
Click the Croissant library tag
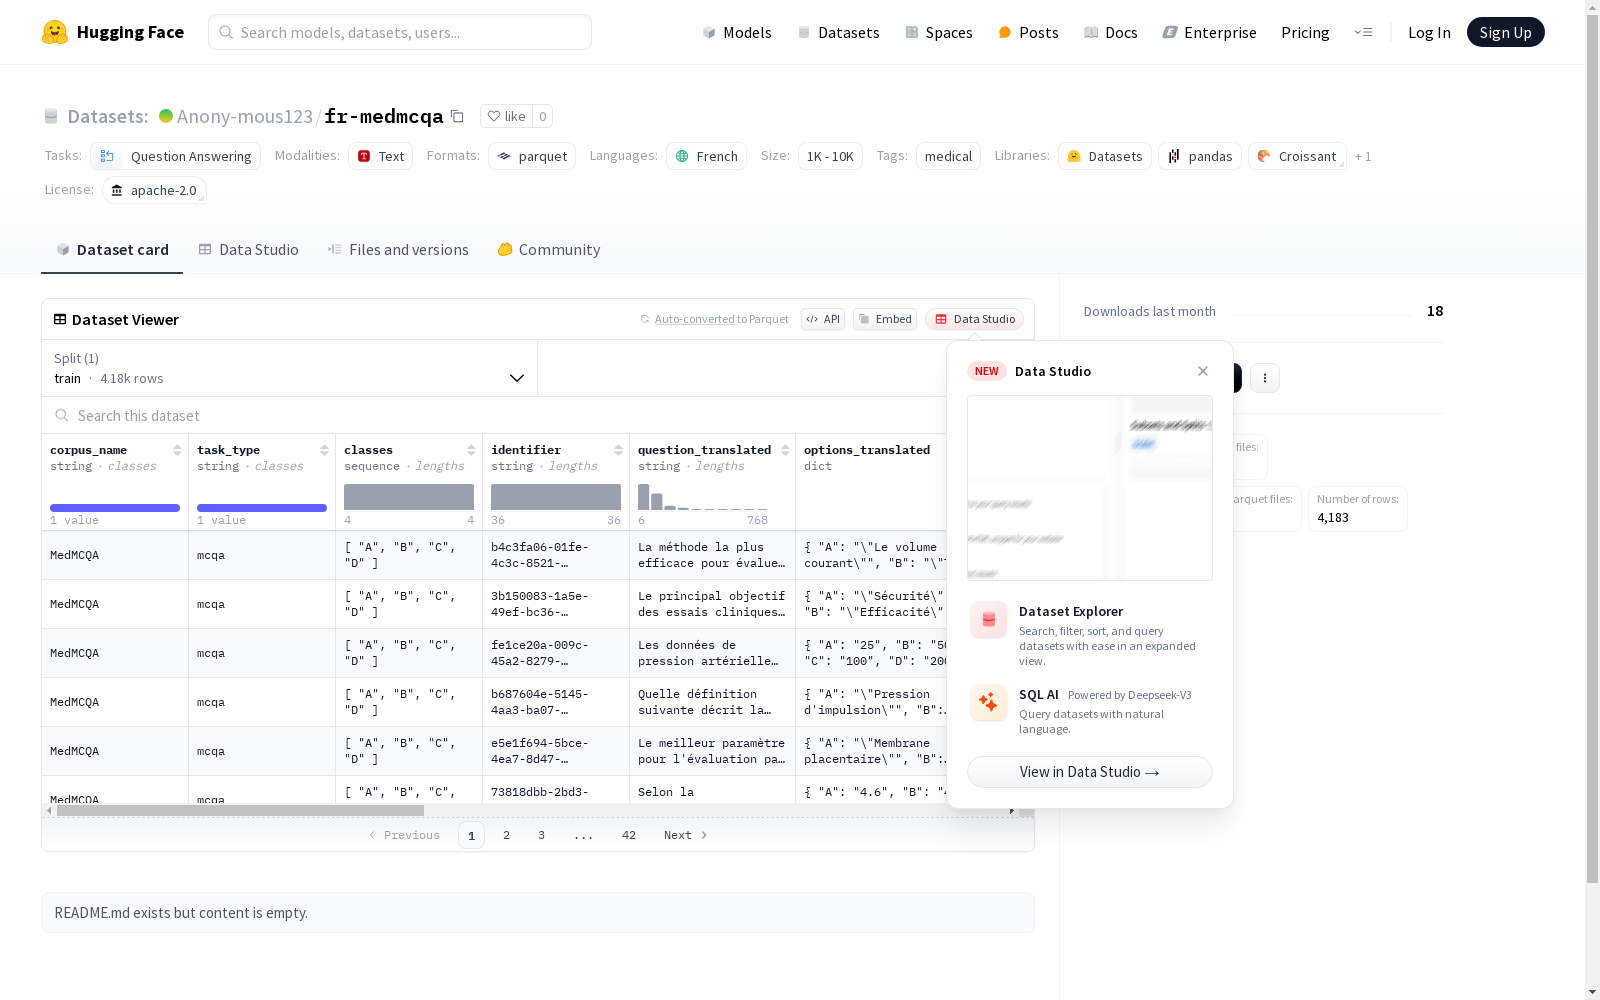tap(1297, 156)
